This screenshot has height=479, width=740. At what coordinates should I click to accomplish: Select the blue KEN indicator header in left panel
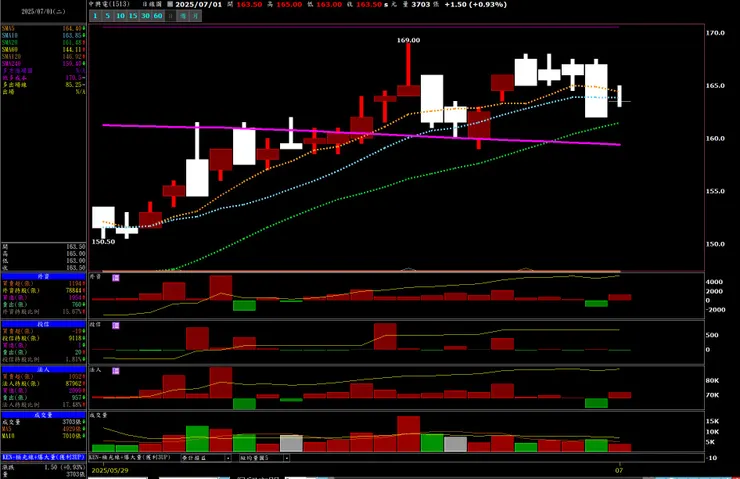coord(43,457)
